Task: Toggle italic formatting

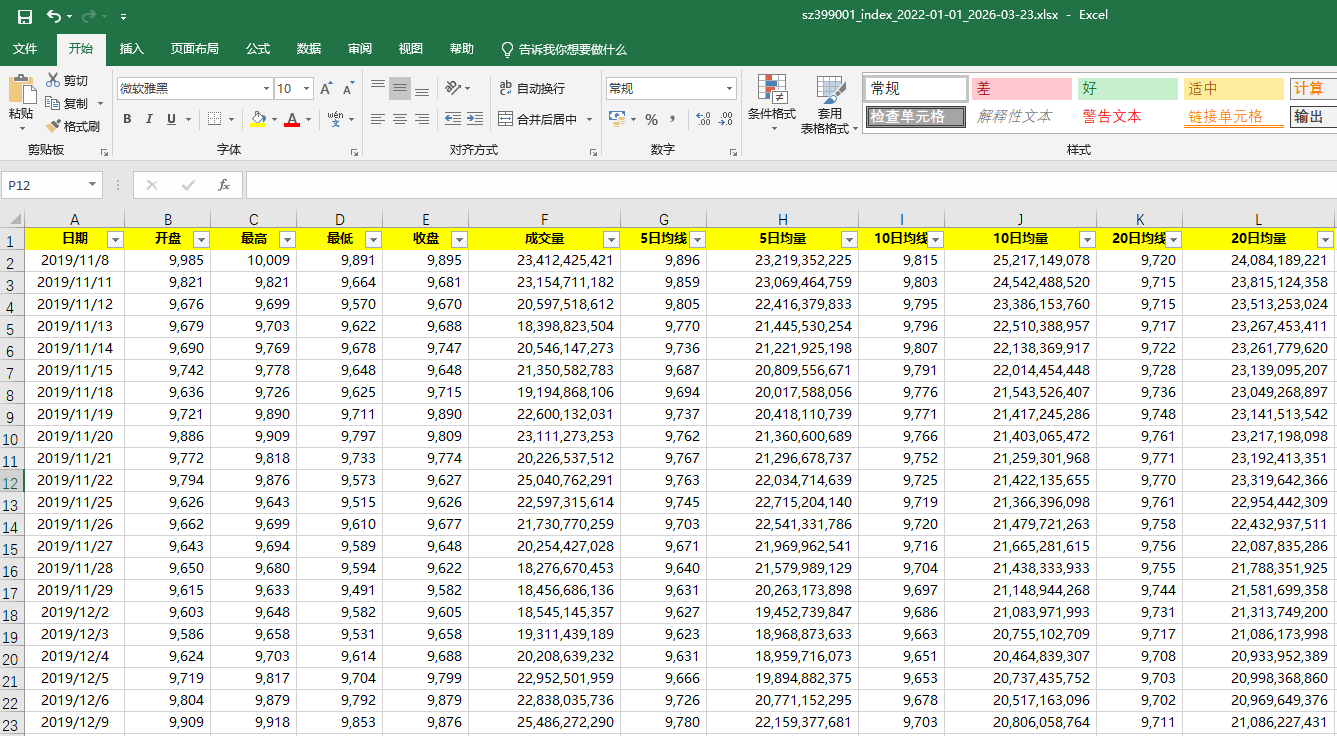Action: click(x=149, y=119)
